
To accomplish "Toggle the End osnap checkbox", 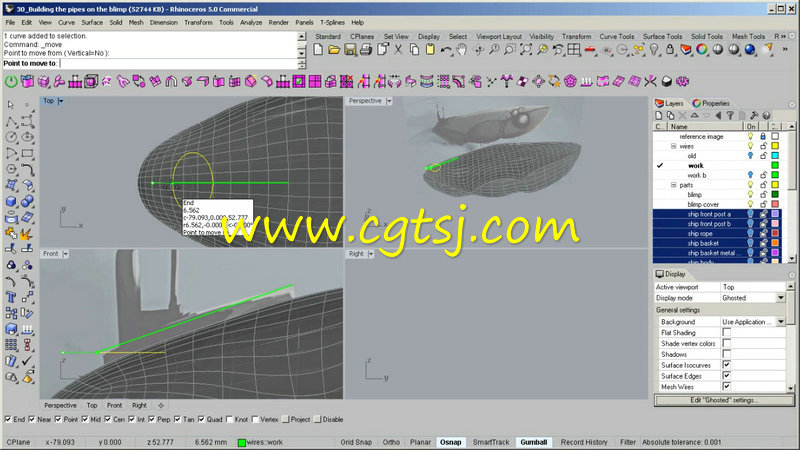I will [x=8, y=419].
